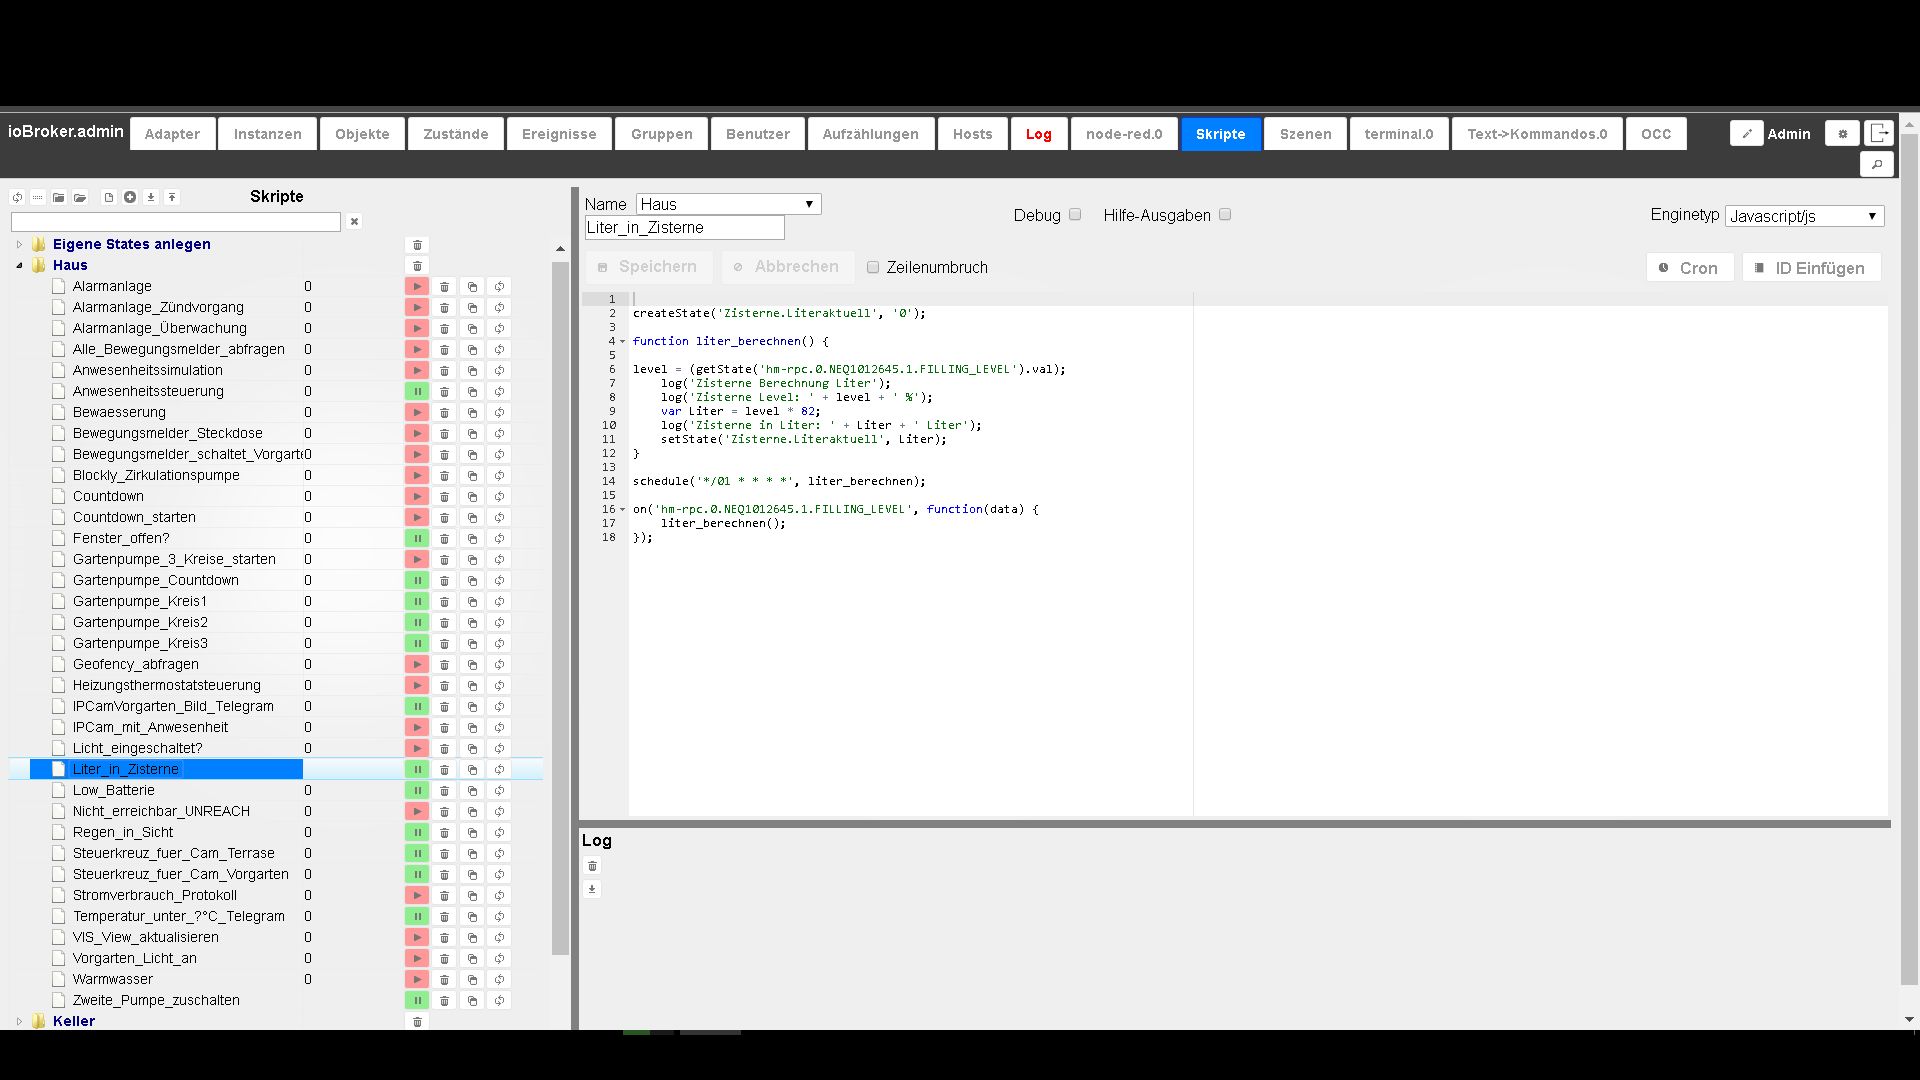Screen dimensions: 1920x1080
Task: Delete the Keller folder via trash icon
Action: click(x=418, y=1022)
